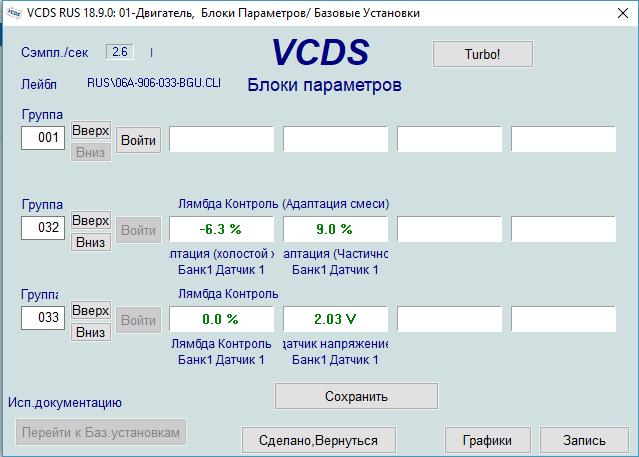639x457 pixels.
Task: Open Графики view
Action: [x=487, y=440]
